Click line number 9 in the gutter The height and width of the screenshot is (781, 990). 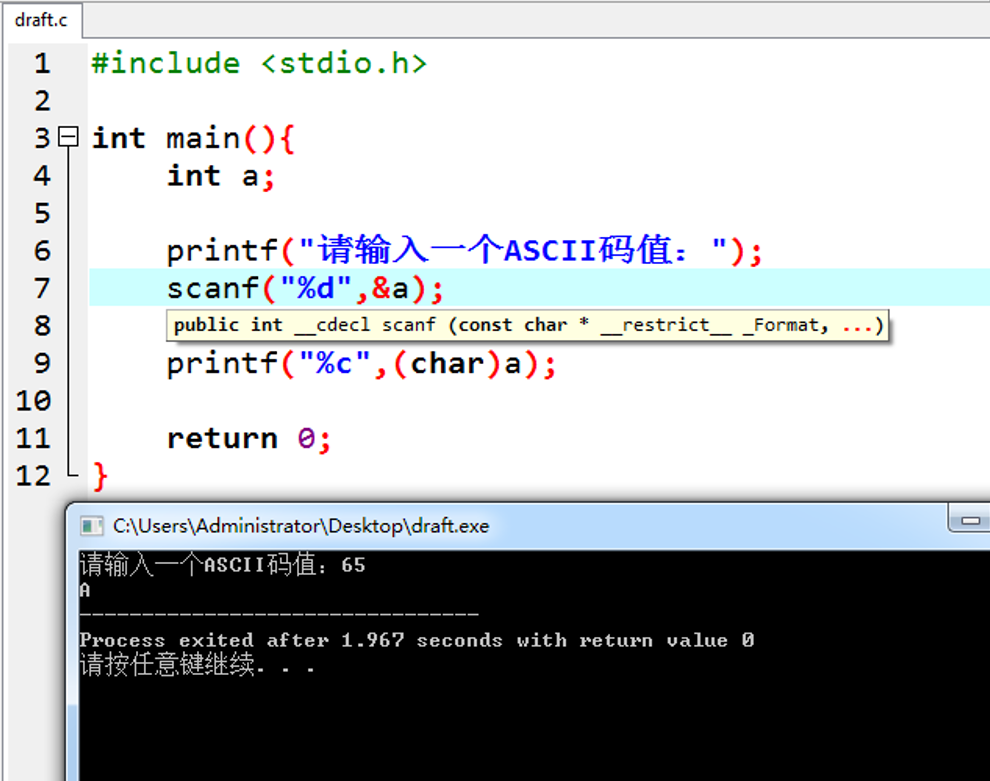coord(42,364)
